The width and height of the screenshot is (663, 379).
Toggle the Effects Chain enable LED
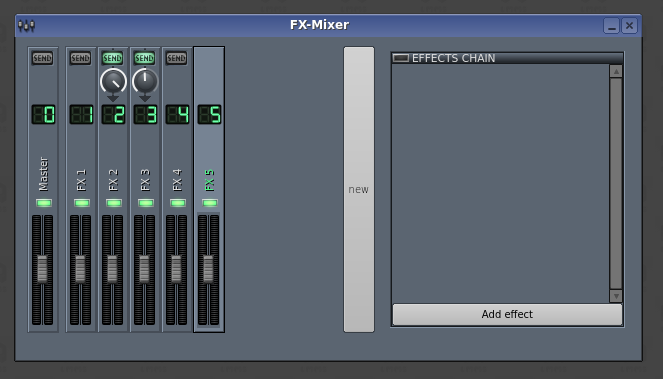click(x=401, y=58)
